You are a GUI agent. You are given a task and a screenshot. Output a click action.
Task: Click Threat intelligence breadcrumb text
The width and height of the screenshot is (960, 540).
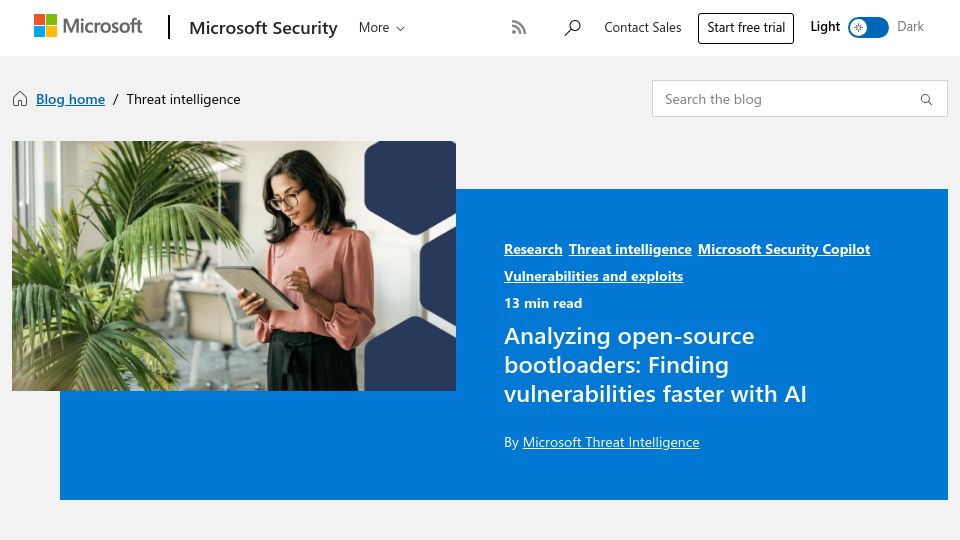[x=184, y=99]
